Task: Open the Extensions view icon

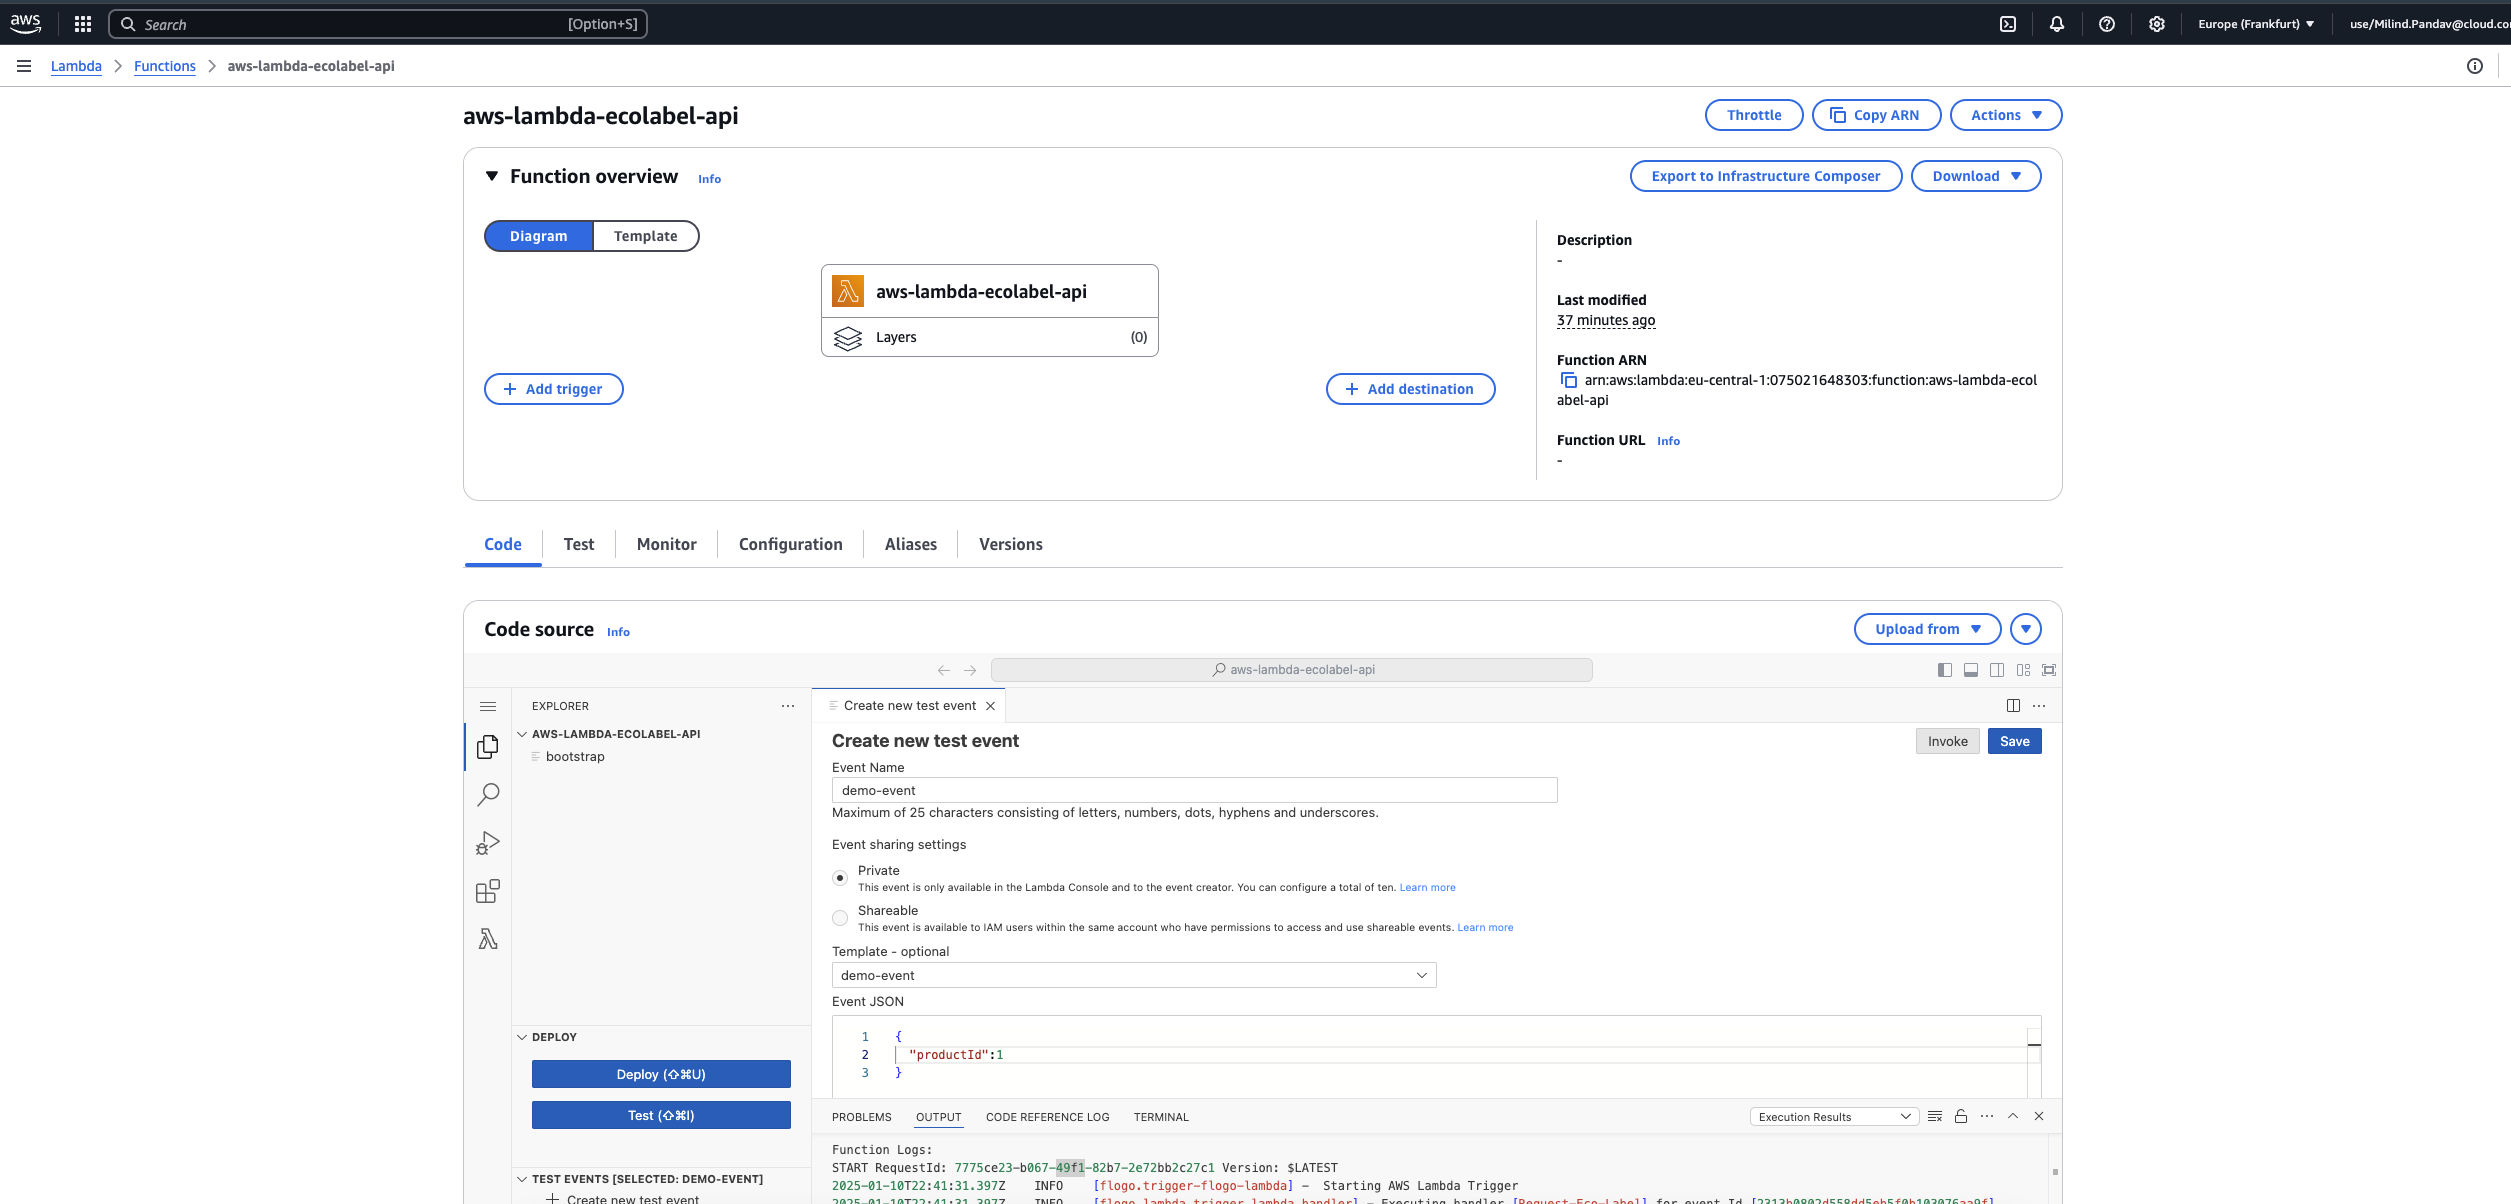Action: coord(488,891)
